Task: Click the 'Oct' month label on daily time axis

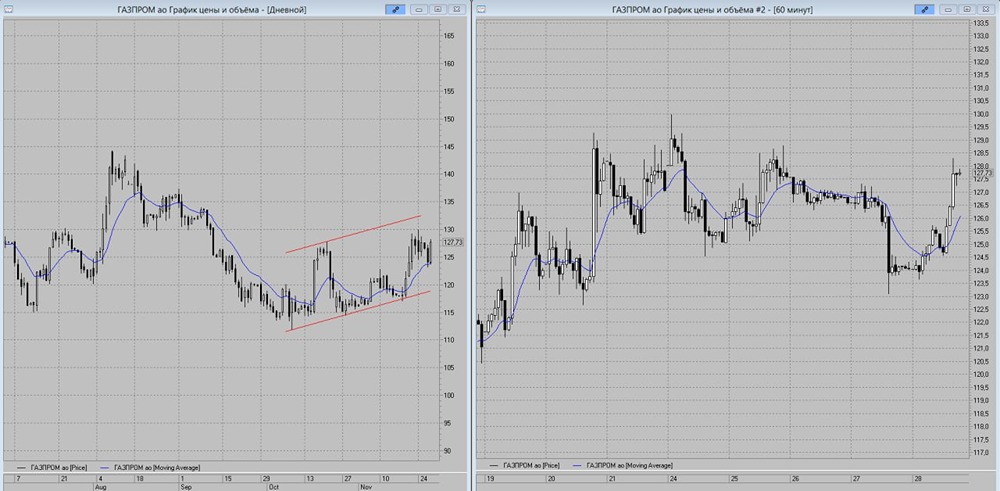Action: click(275, 486)
